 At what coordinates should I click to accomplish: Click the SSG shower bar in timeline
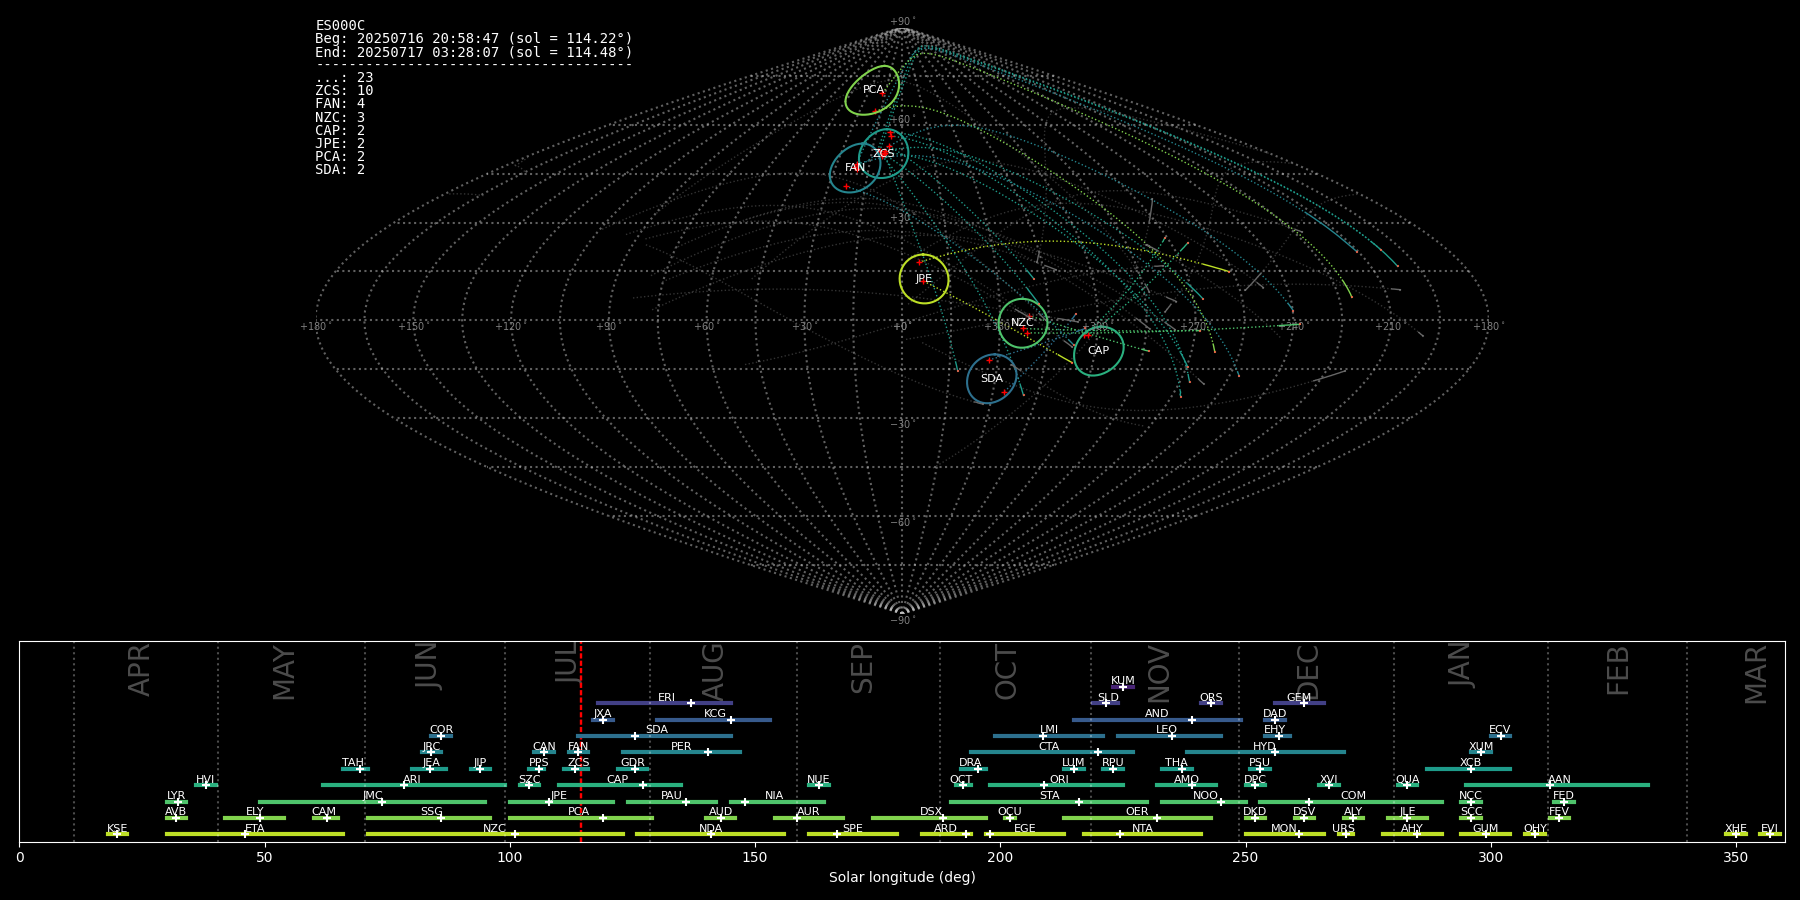click(x=428, y=818)
